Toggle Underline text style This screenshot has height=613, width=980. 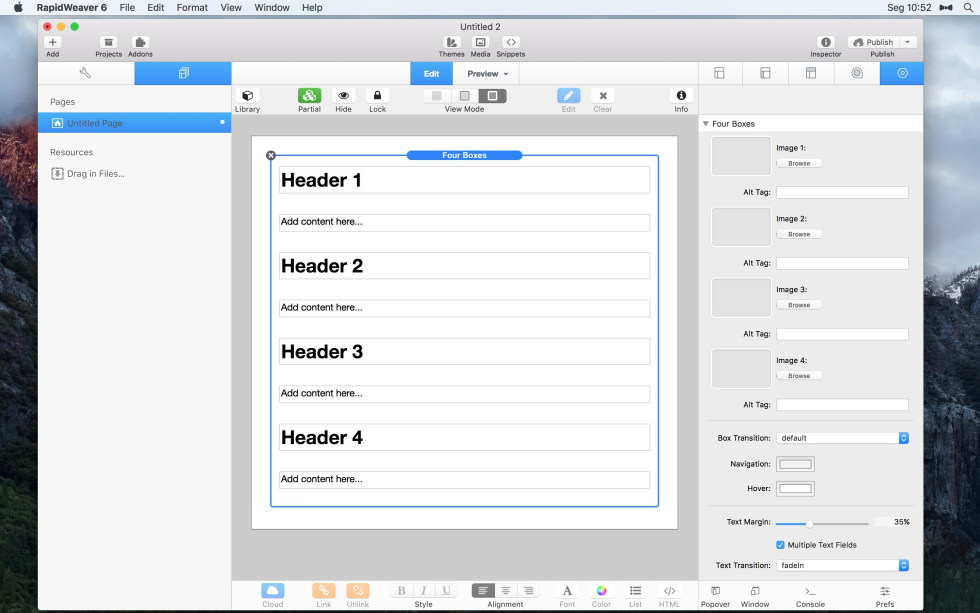tap(446, 591)
